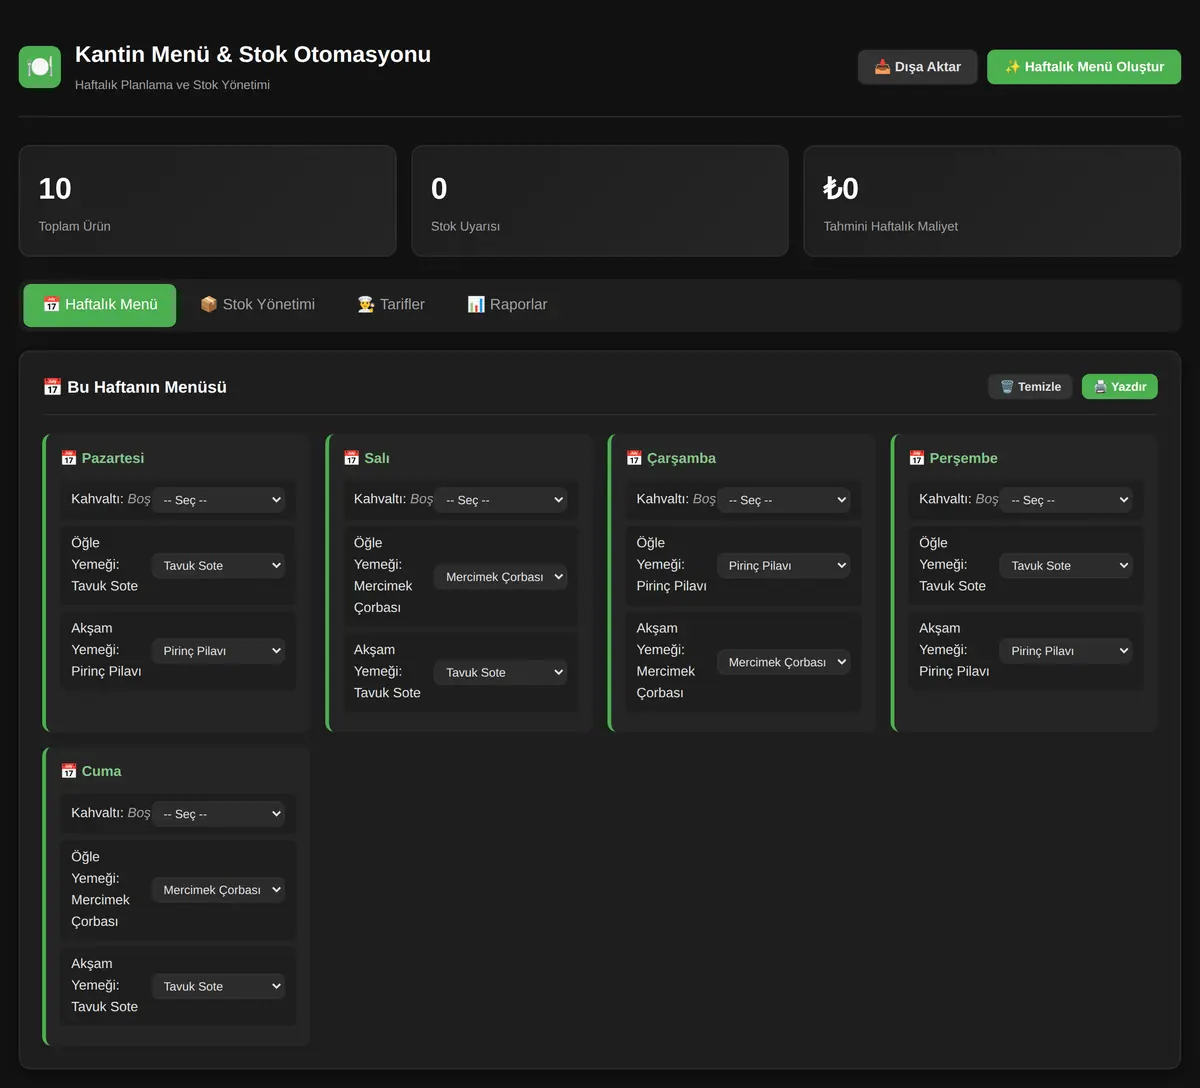Change Çarşamba Akşam Yemeği Mercimek Çorbası dropdown
Image resolution: width=1200 pixels, height=1088 pixels.
click(x=784, y=662)
